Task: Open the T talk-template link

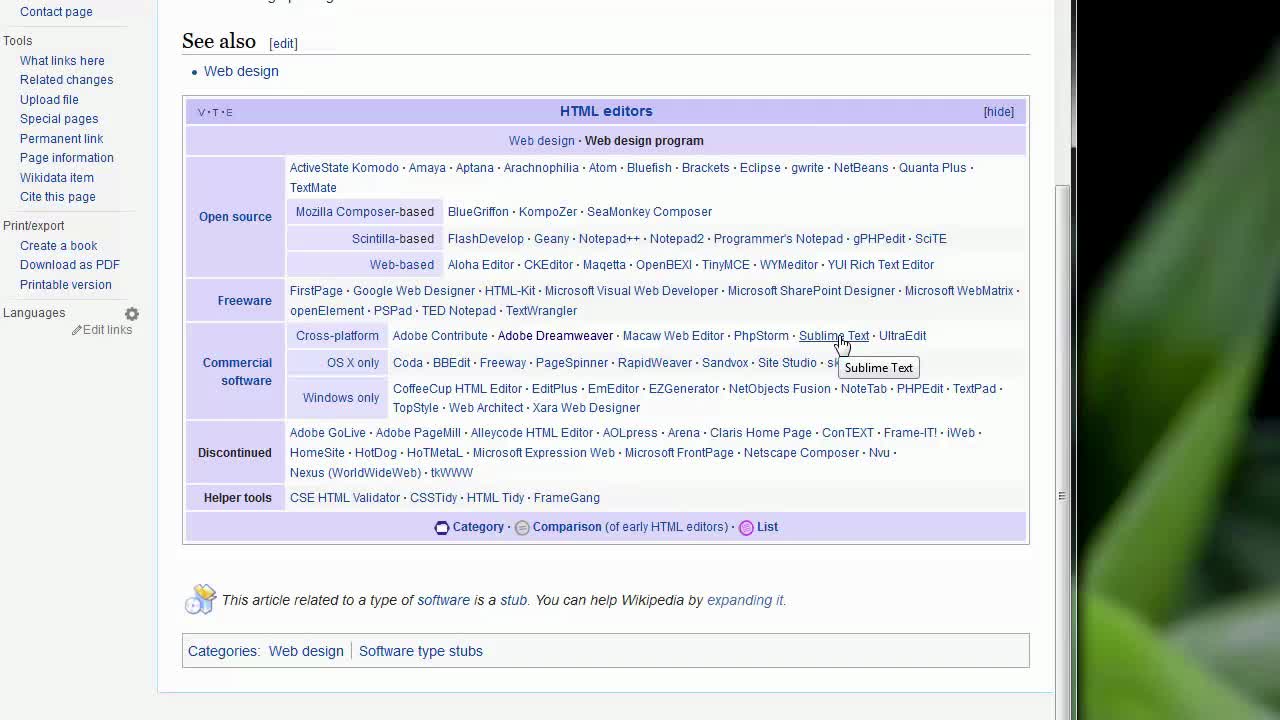Action: [215, 112]
